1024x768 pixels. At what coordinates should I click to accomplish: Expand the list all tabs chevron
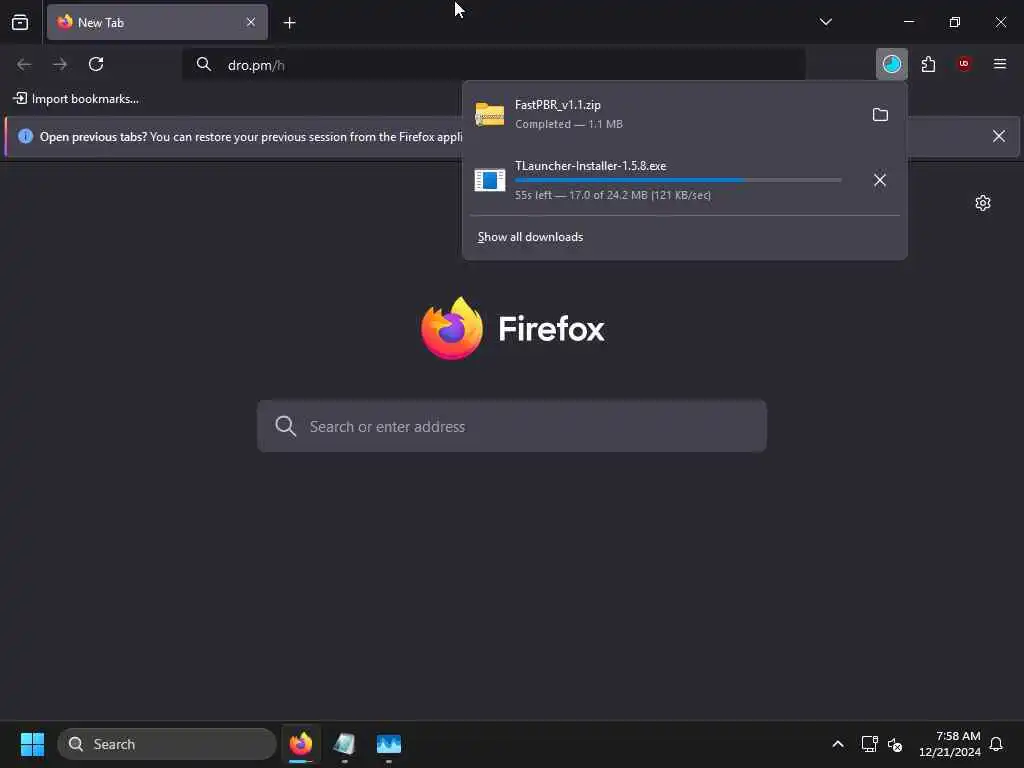(x=825, y=22)
